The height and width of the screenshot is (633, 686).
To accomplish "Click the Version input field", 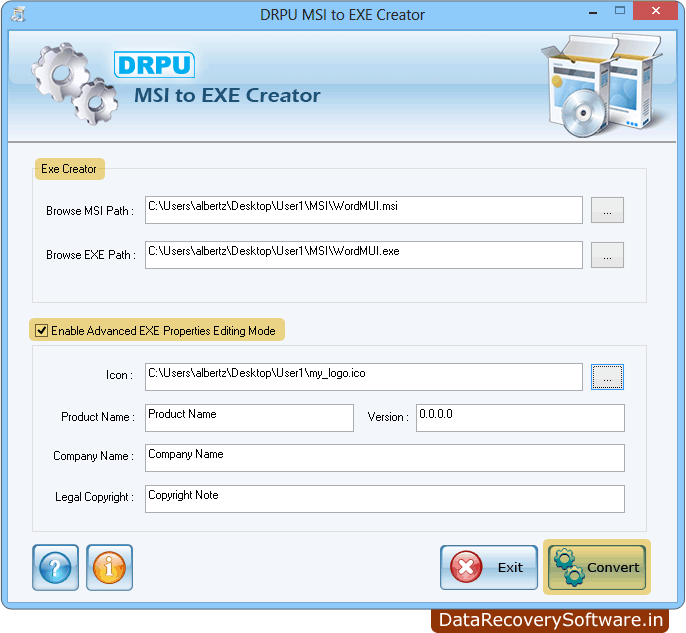I will click(520, 418).
